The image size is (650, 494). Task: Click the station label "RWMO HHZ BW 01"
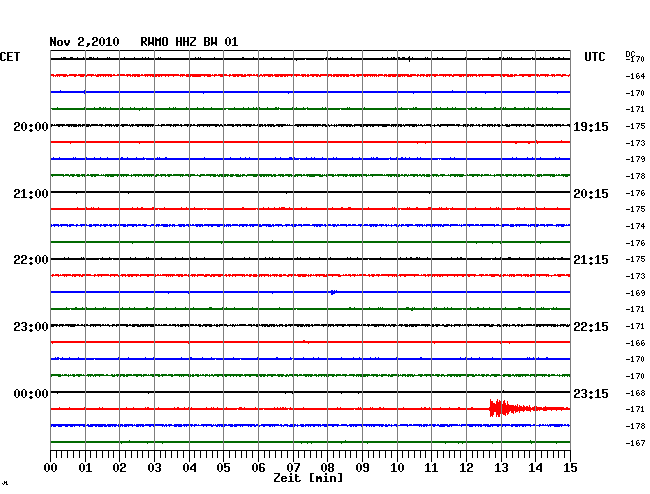(189, 42)
